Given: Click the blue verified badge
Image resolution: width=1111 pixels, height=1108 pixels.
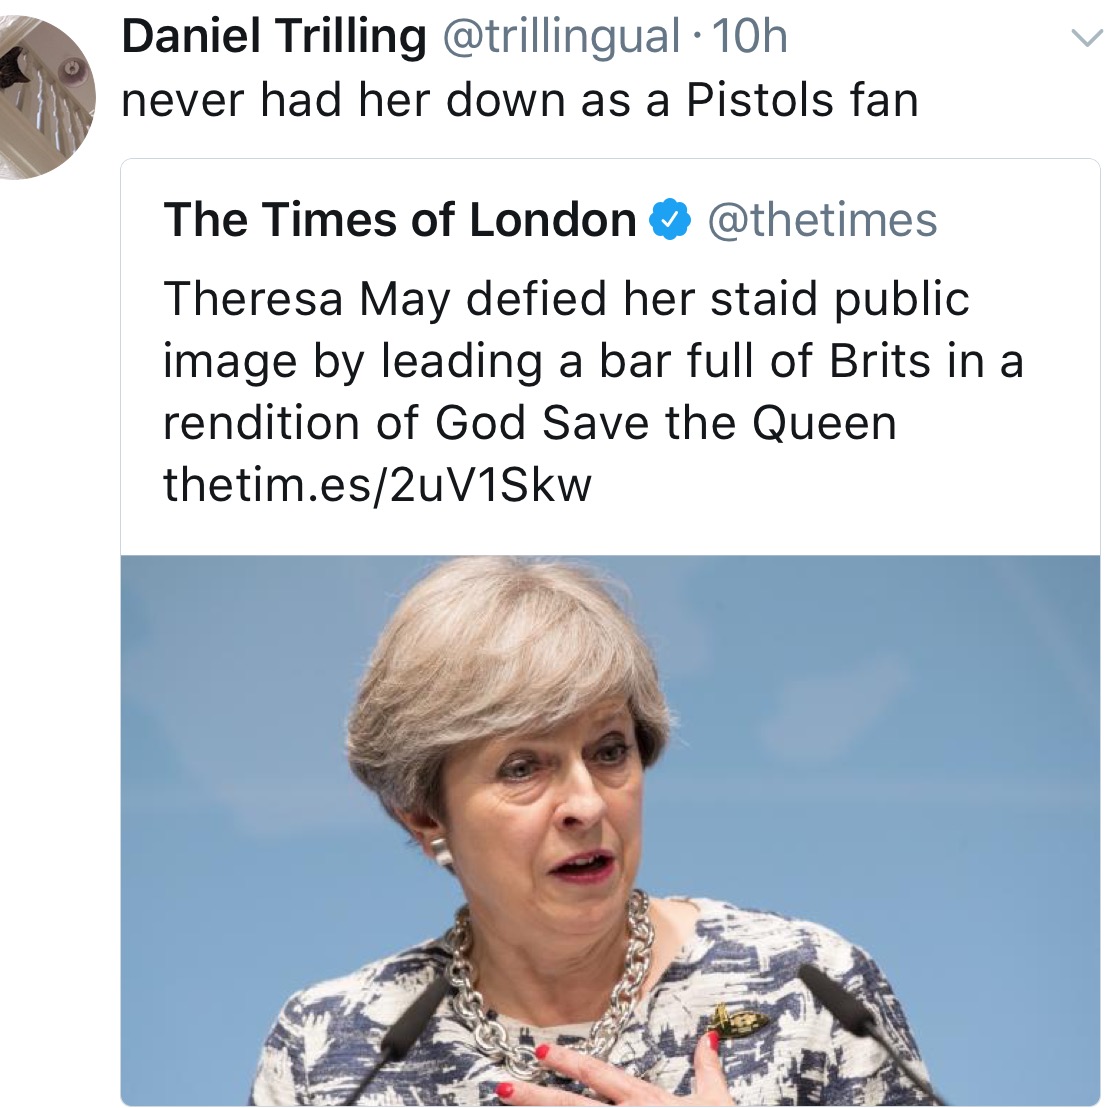Looking at the screenshot, I should coord(671,220).
